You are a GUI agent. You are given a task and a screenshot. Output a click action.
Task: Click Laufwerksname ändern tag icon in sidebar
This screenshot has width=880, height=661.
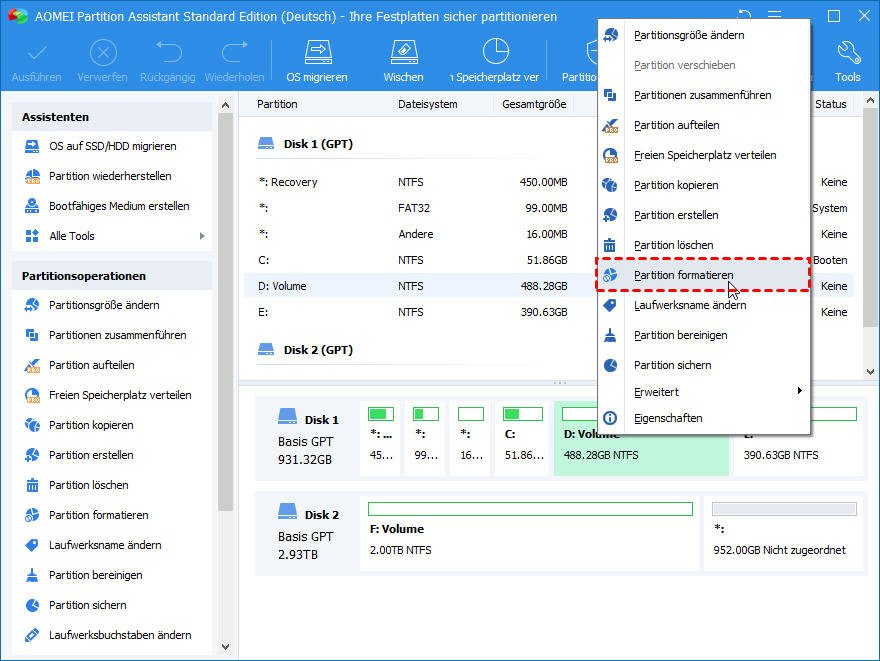pyautogui.click(x=33, y=545)
